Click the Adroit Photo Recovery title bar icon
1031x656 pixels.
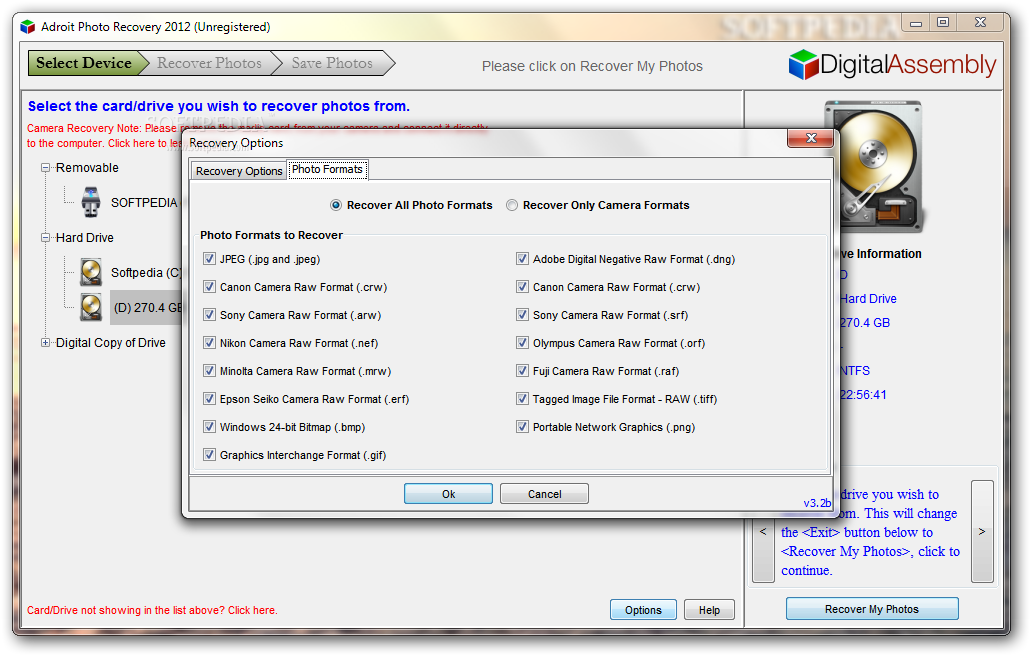click(x=27, y=27)
